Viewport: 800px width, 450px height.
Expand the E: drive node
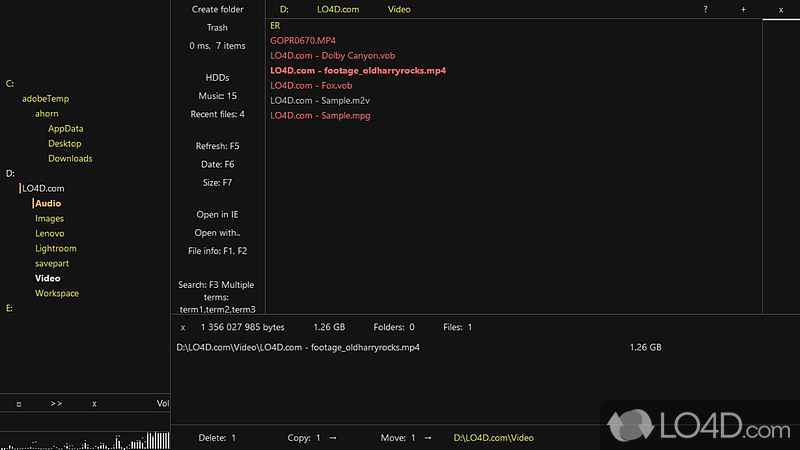tap(10, 308)
